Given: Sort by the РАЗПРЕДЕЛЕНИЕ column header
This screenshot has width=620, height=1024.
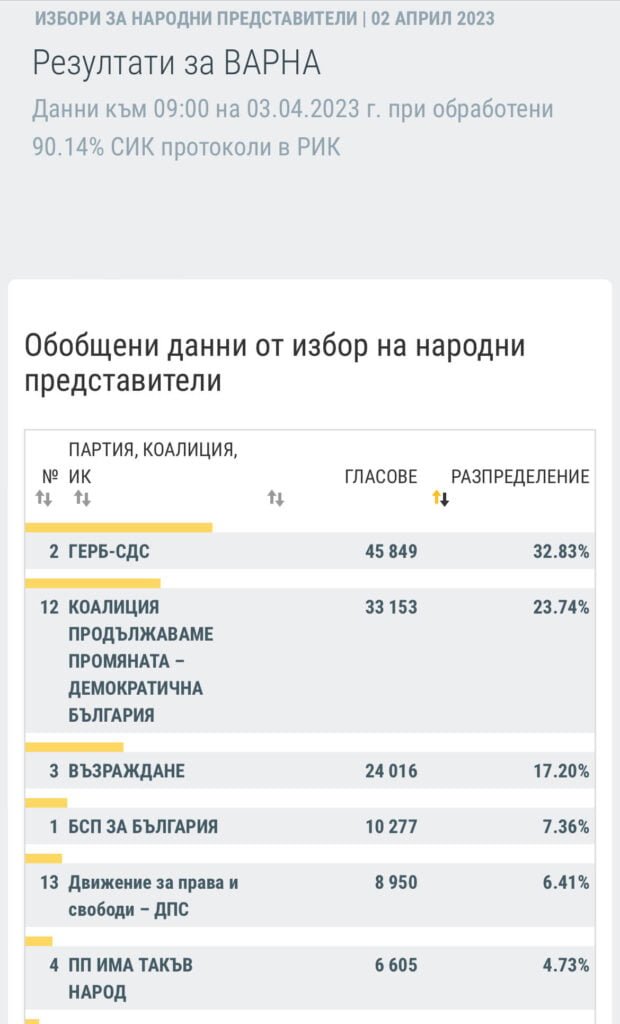Looking at the screenshot, I should pos(520,477).
